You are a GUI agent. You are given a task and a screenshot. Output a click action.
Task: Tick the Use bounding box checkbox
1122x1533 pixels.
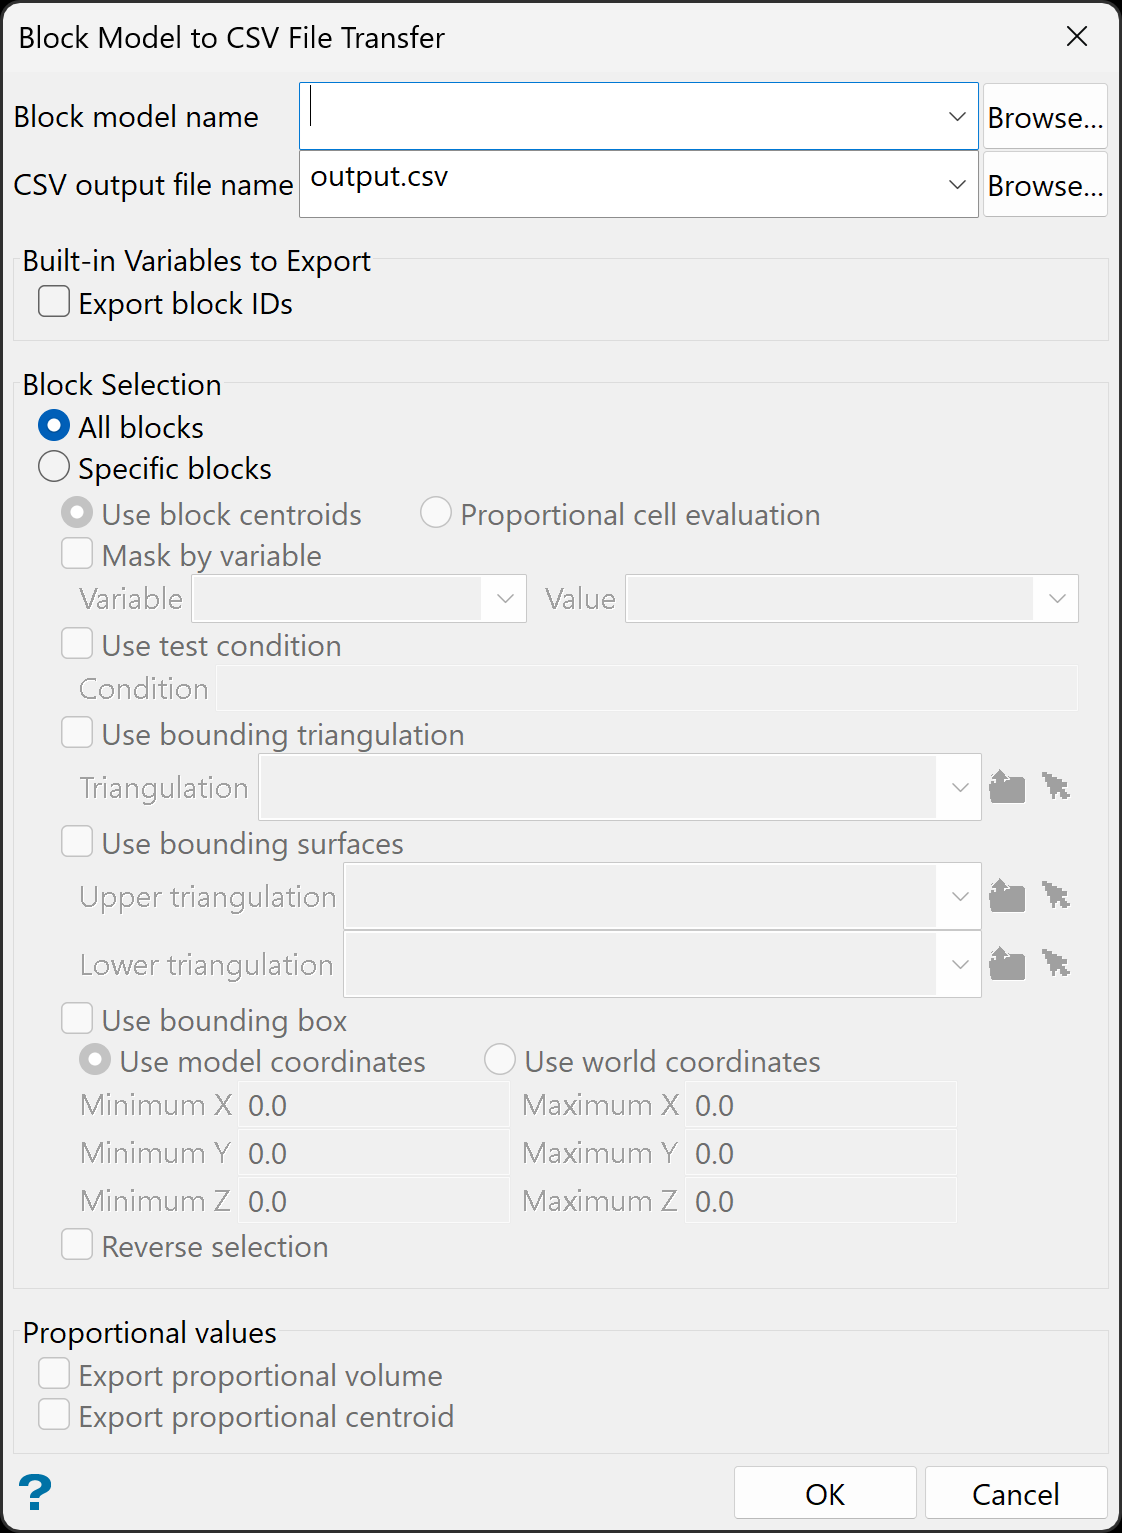77,1019
